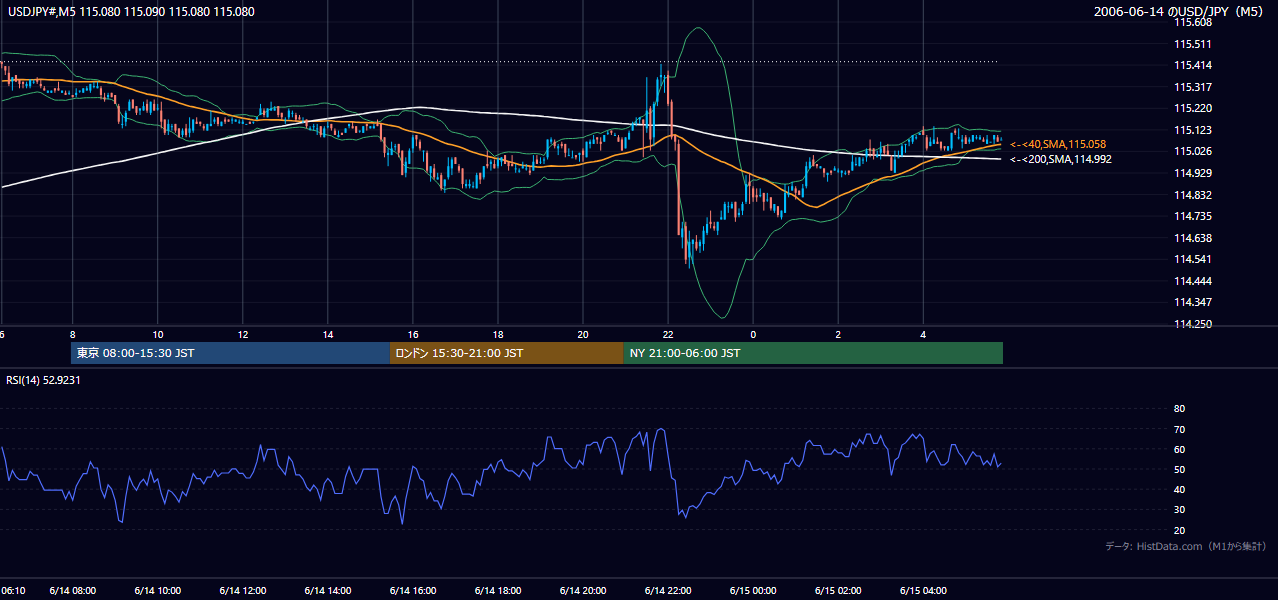Click the NY 21:00-06:00 JST session bar
The width and height of the screenshot is (1278, 600).
coord(813,353)
